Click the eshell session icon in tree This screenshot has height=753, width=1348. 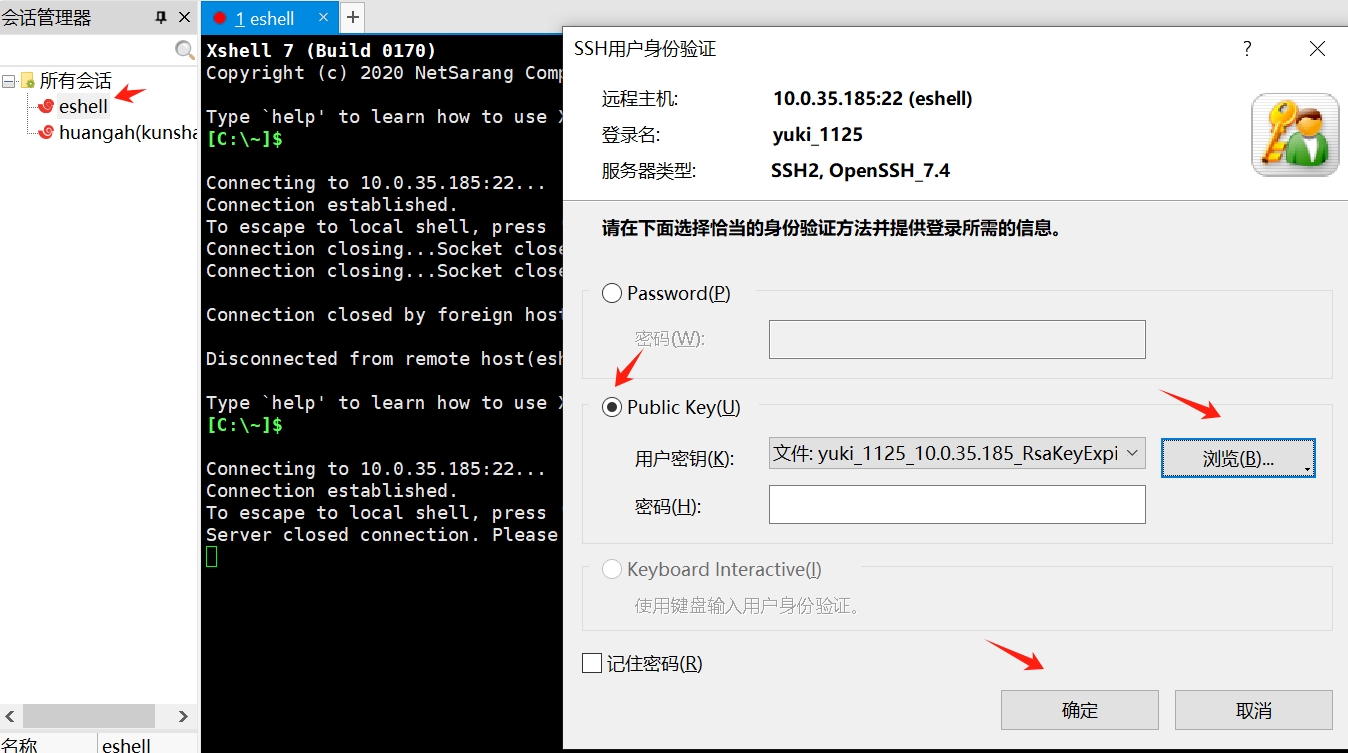tap(46, 106)
